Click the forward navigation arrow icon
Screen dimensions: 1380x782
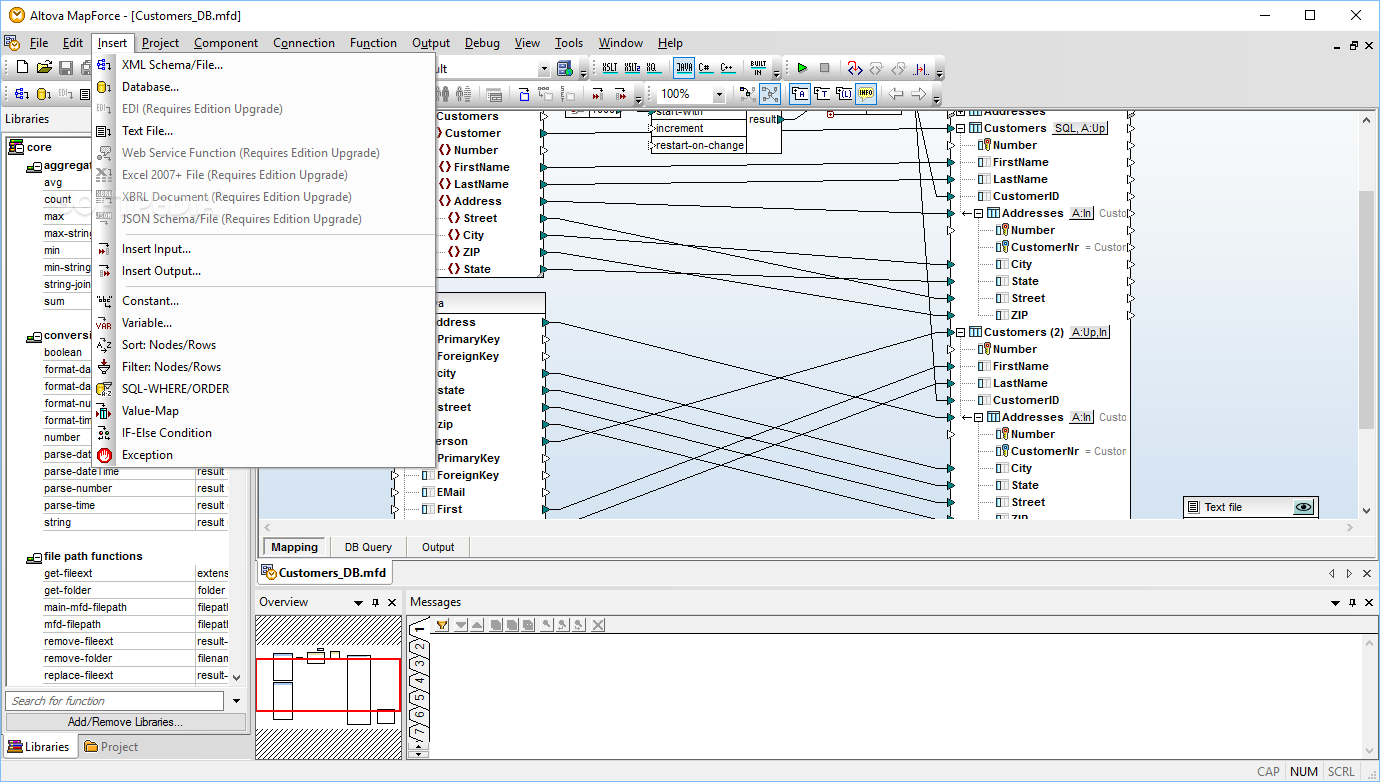click(919, 94)
